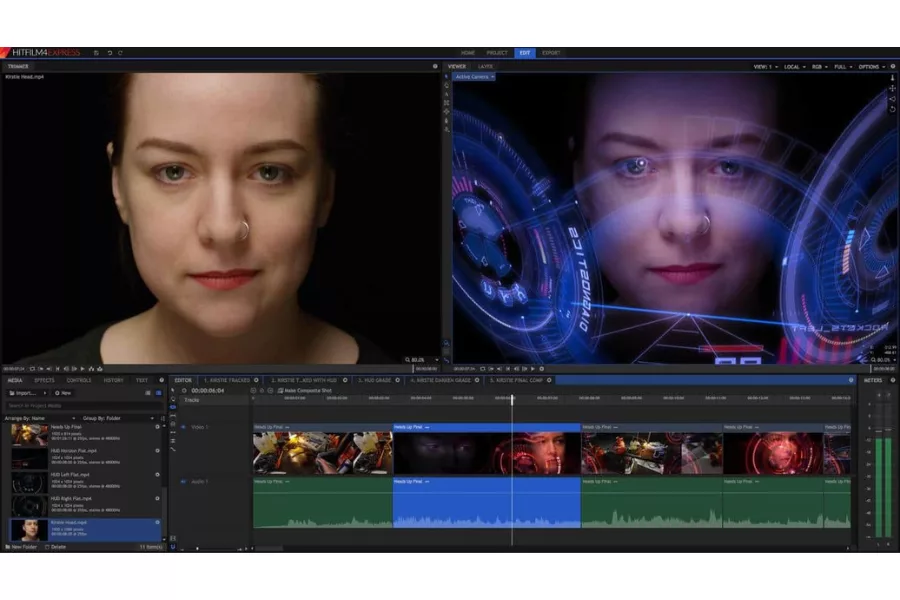Open the Active Camera dropdown

[x=474, y=77]
